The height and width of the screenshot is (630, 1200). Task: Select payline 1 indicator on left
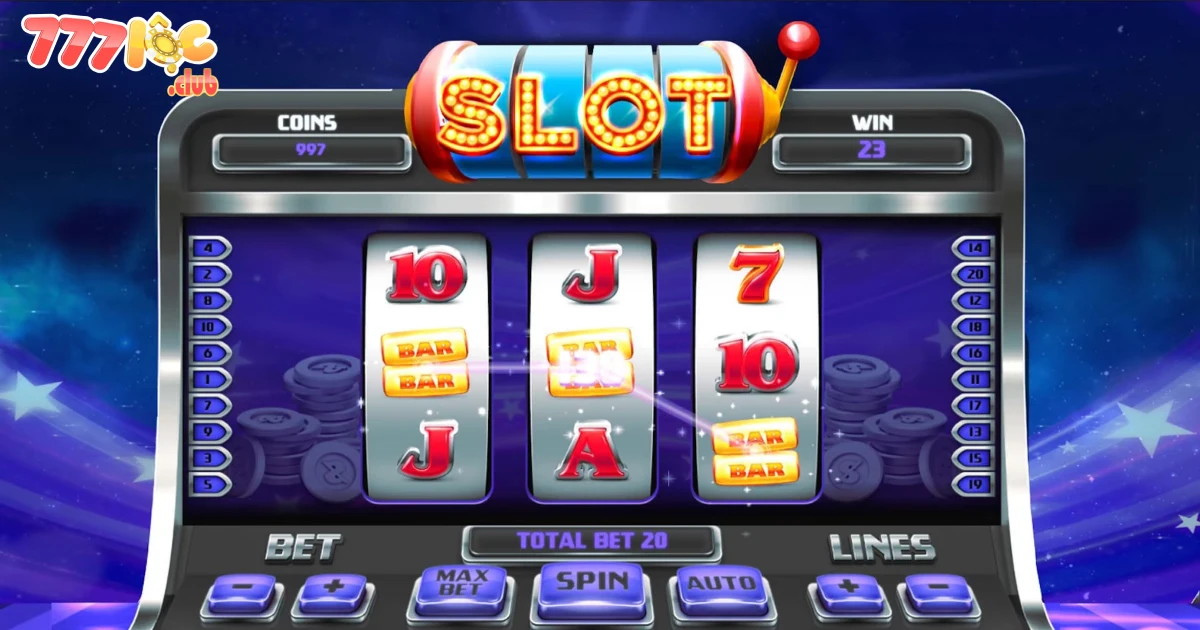click(x=210, y=379)
